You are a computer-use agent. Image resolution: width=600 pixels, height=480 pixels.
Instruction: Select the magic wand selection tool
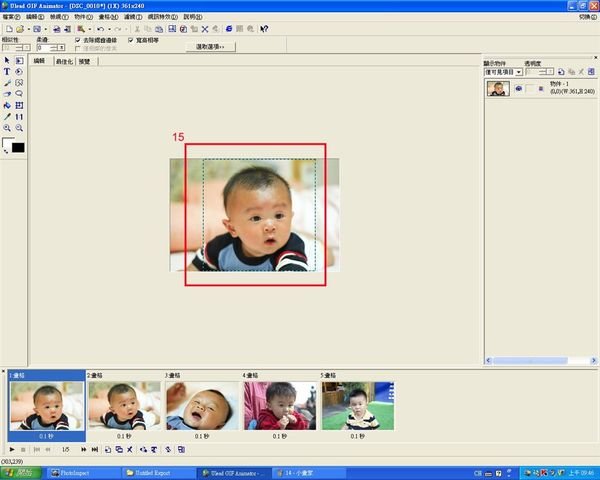[x=19, y=83]
